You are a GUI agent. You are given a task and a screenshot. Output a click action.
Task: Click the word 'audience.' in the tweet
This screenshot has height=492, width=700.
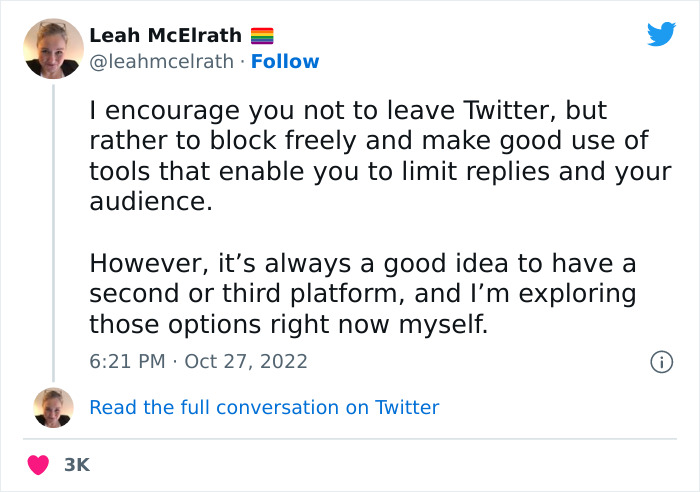point(151,202)
